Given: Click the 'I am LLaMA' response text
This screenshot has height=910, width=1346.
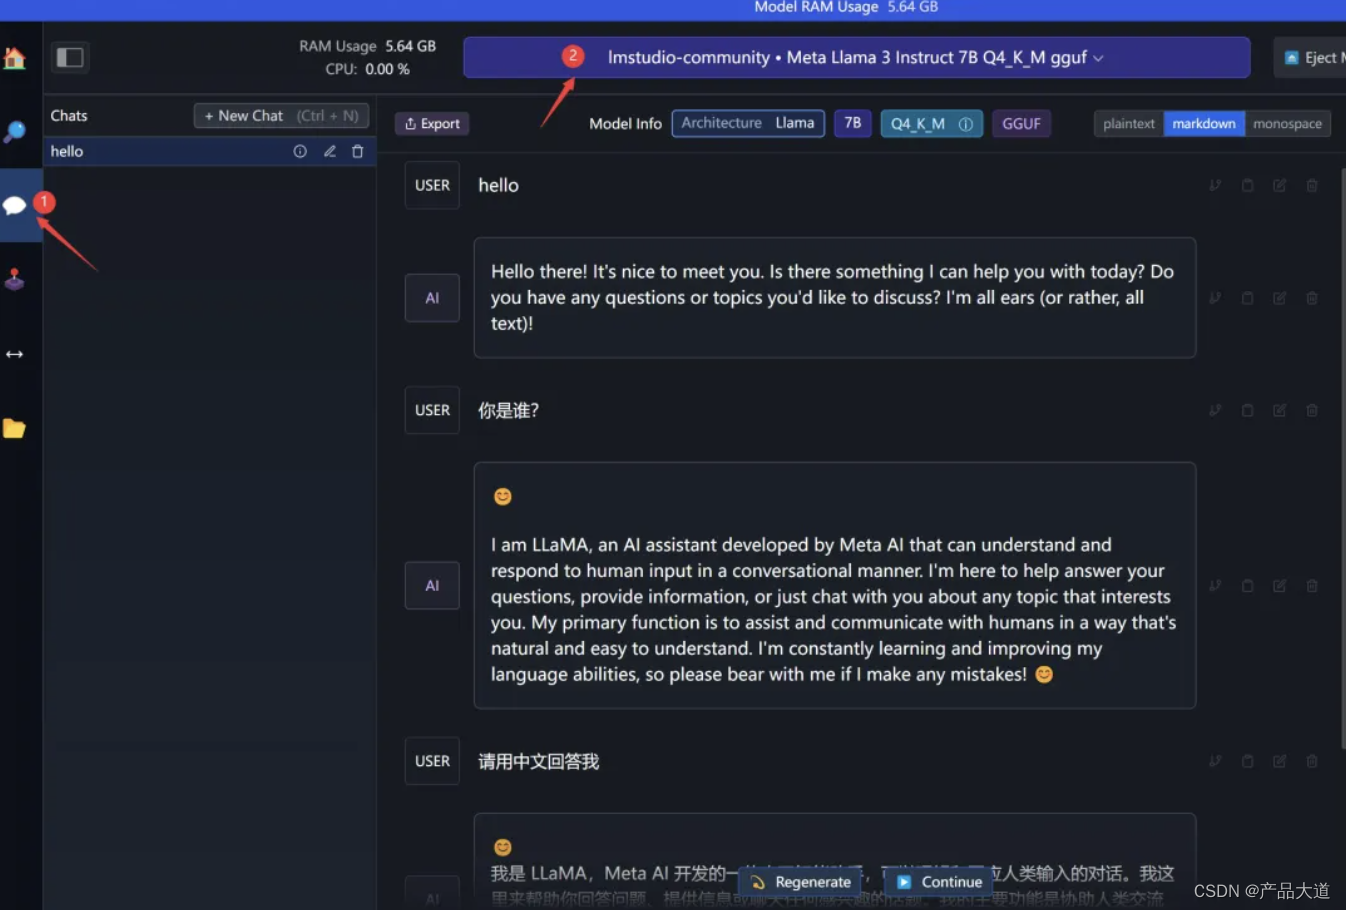Looking at the screenshot, I should 833,609.
